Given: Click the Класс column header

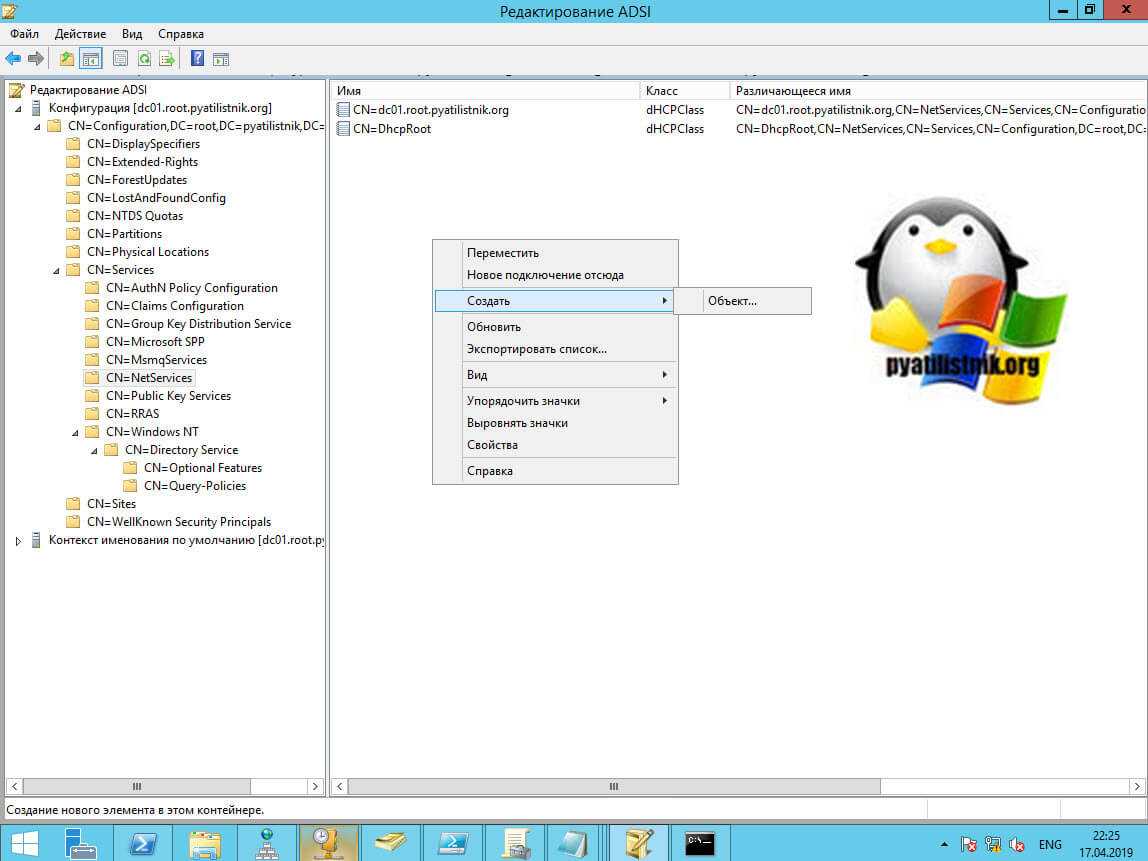Looking at the screenshot, I should point(662,91).
